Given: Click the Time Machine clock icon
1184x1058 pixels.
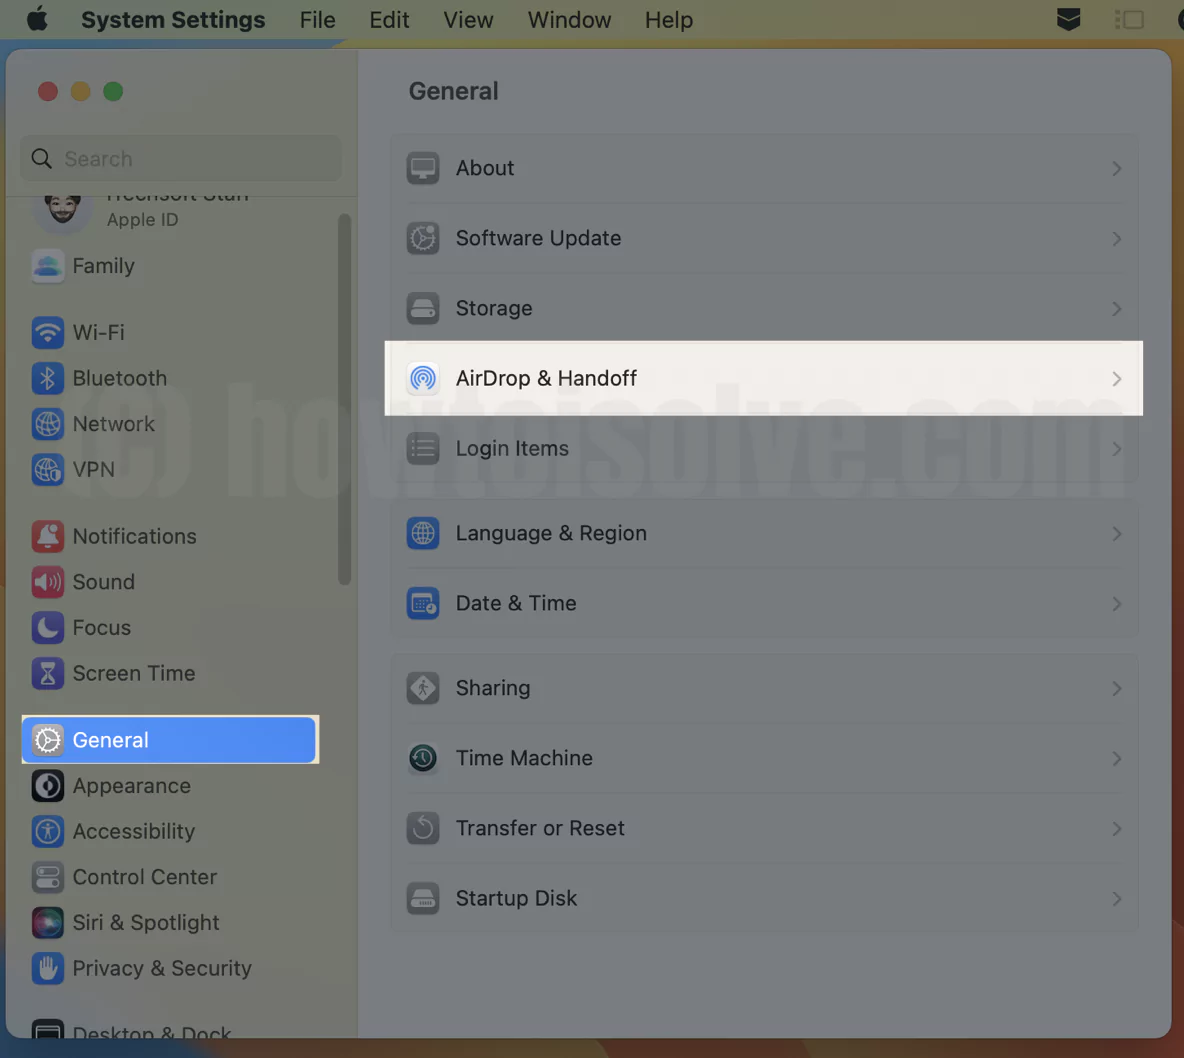Looking at the screenshot, I should pyautogui.click(x=423, y=758).
